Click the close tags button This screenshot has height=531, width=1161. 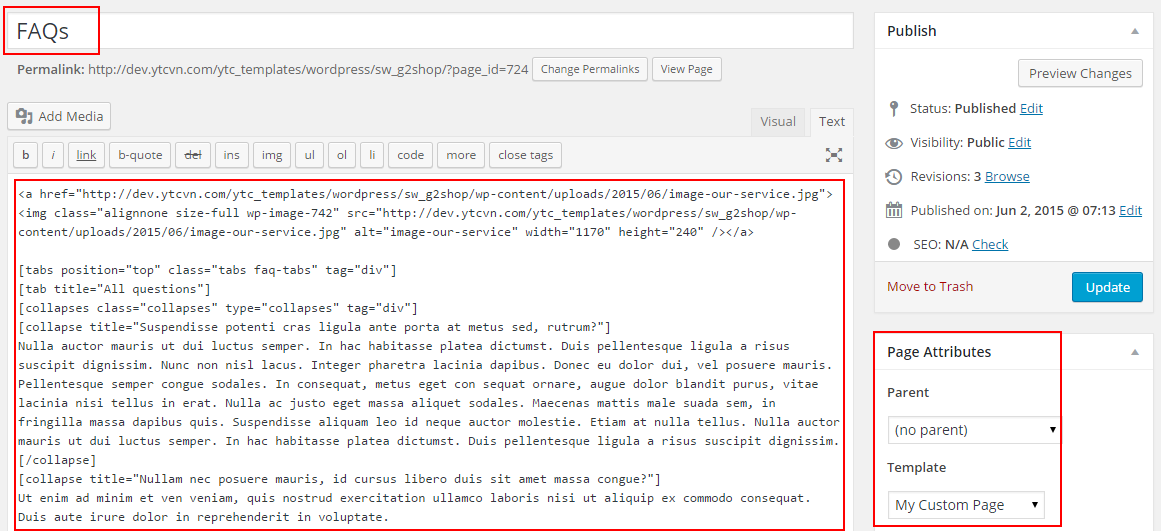526,155
